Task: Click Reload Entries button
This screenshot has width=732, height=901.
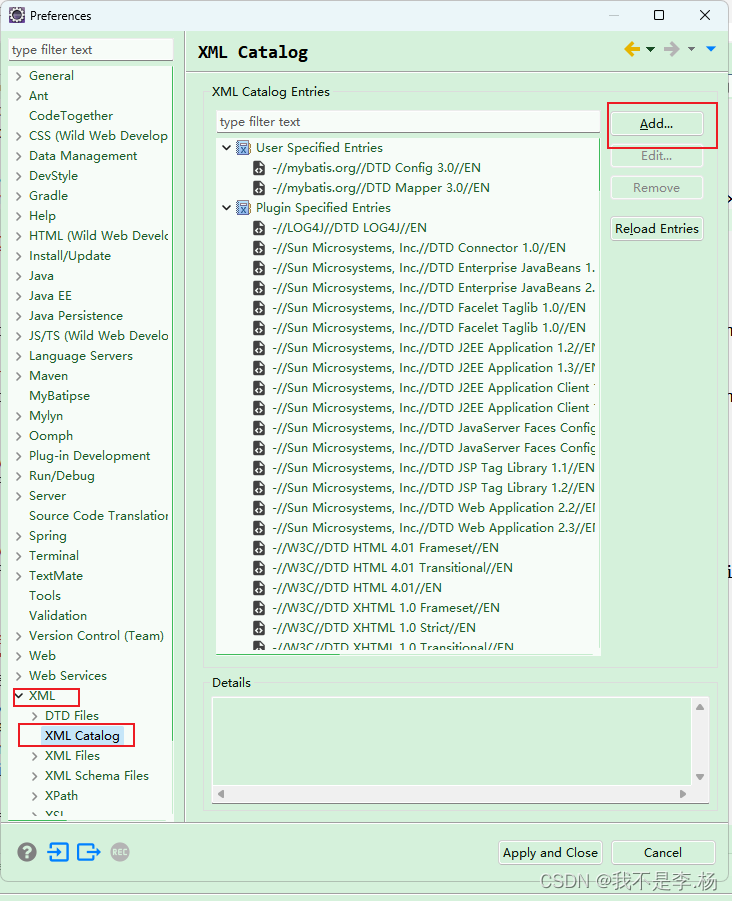Action: pos(657,229)
